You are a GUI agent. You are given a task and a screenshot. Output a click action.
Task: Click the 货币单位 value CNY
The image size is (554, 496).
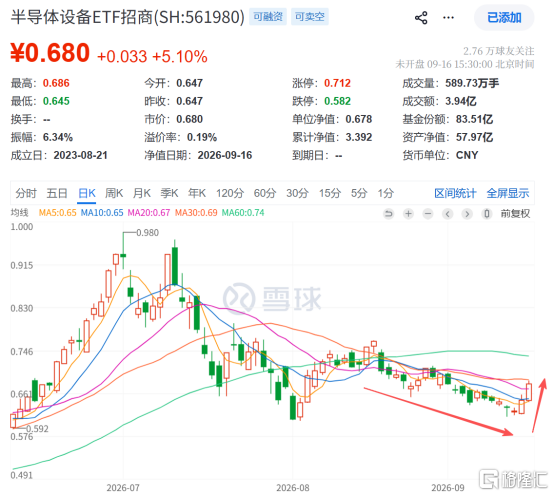tap(467, 155)
